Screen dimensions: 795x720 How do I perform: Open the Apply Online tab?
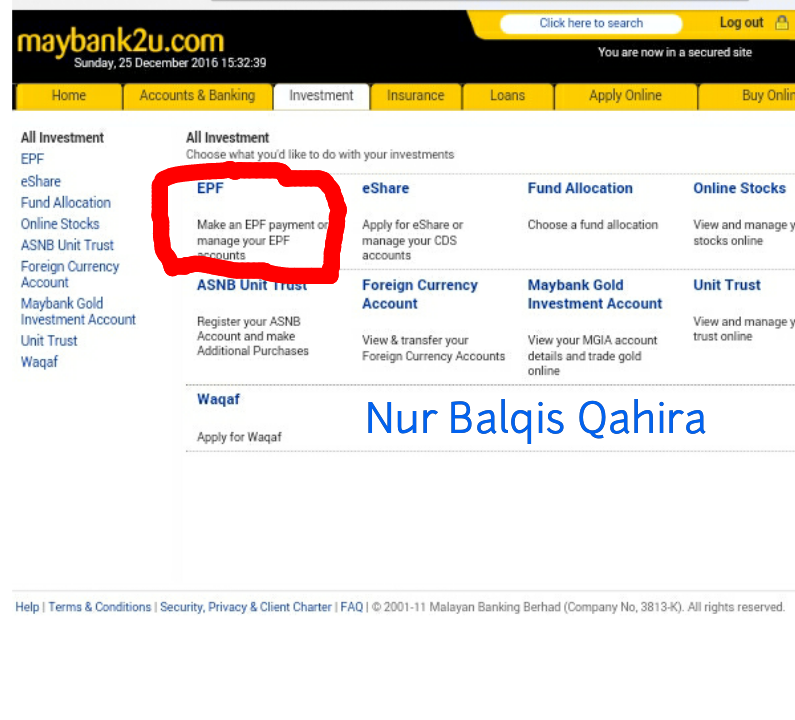click(625, 96)
